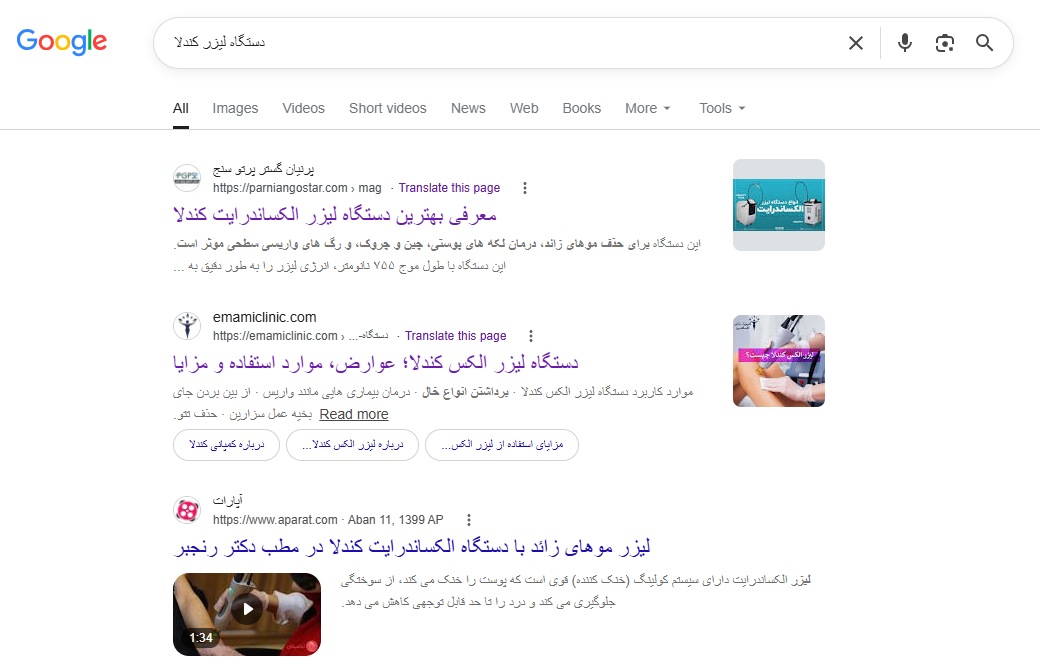This screenshot has width=1040, height=671.
Task: Play the 1:34 aparat video thumbnail
Action: (247, 615)
